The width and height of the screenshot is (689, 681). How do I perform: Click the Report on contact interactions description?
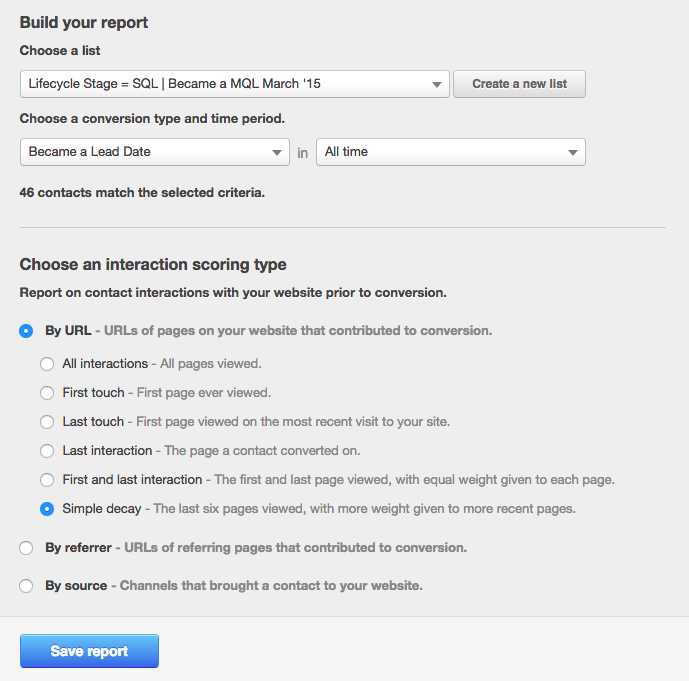pyautogui.click(x=233, y=293)
